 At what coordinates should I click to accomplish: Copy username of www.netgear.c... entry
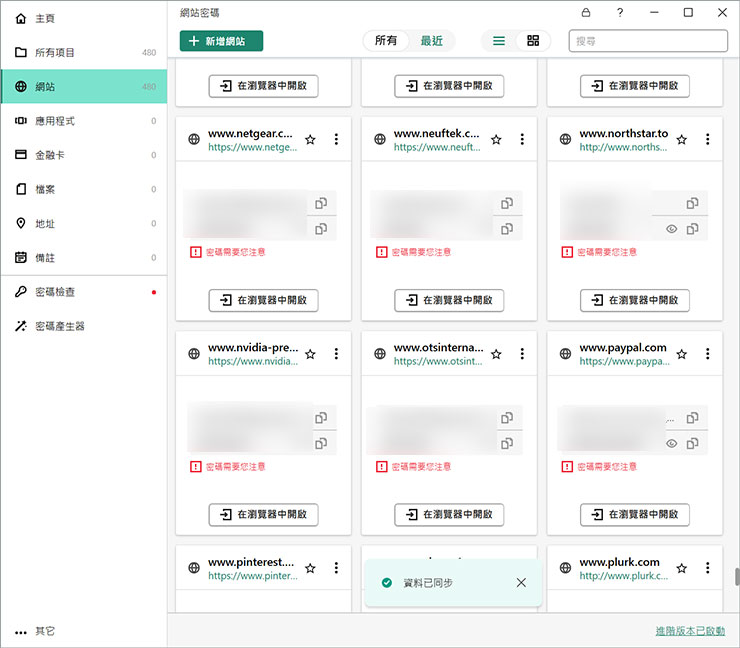coord(321,203)
